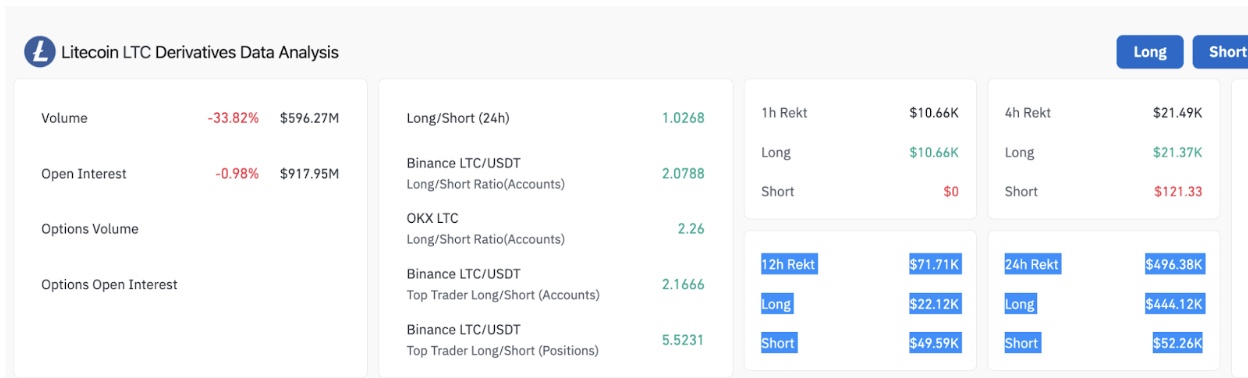Select the Short button

1222,52
